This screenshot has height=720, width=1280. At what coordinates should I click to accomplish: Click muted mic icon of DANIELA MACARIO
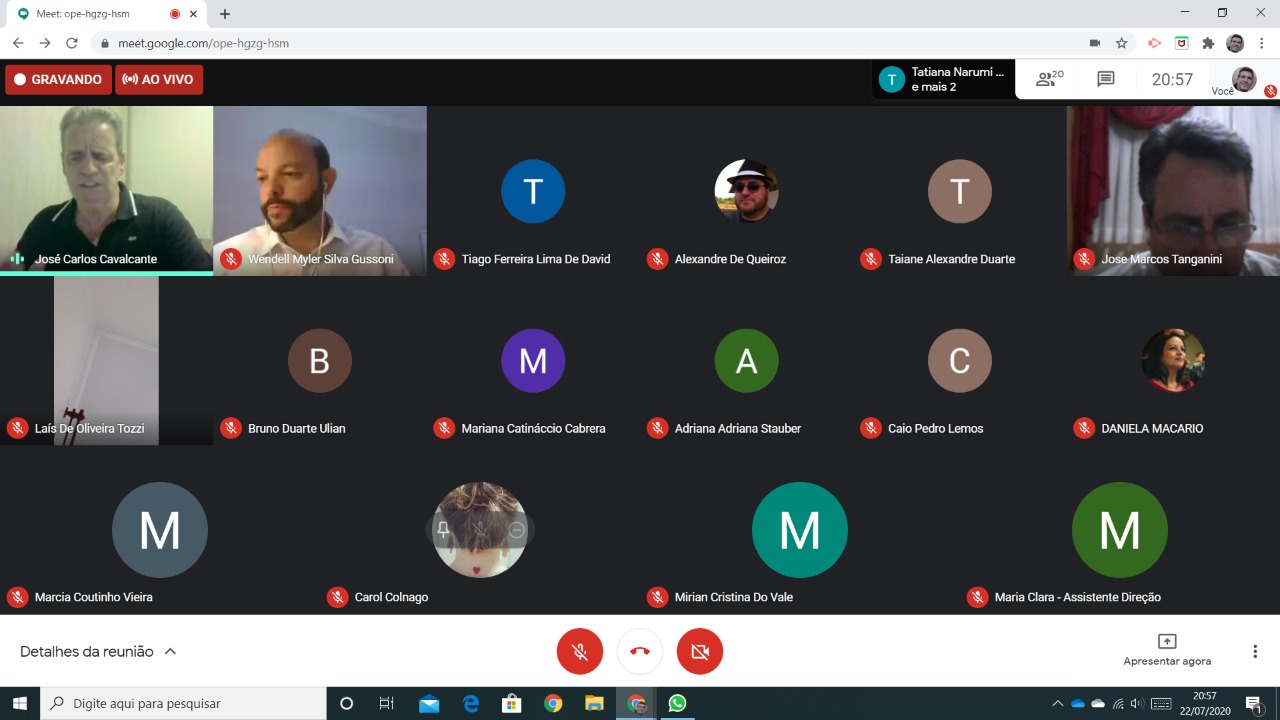(x=1084, y=428)
